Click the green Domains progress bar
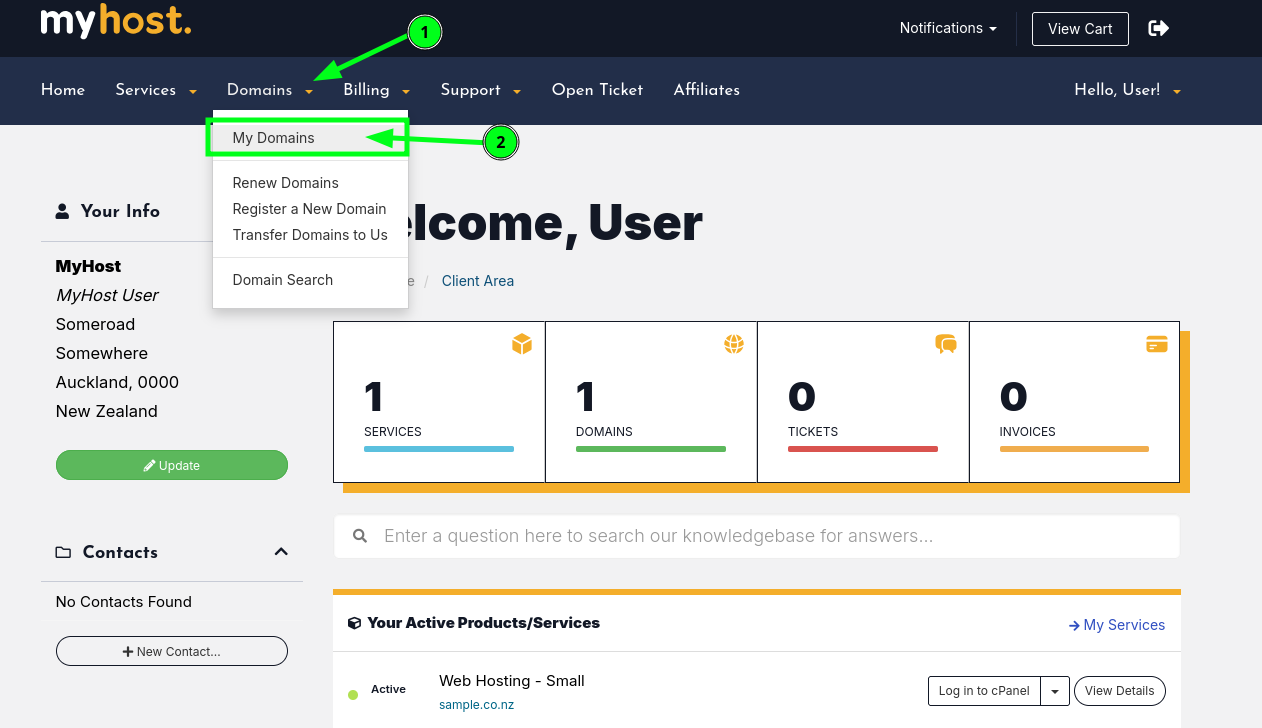The image size is (1262, 728). 650,449
